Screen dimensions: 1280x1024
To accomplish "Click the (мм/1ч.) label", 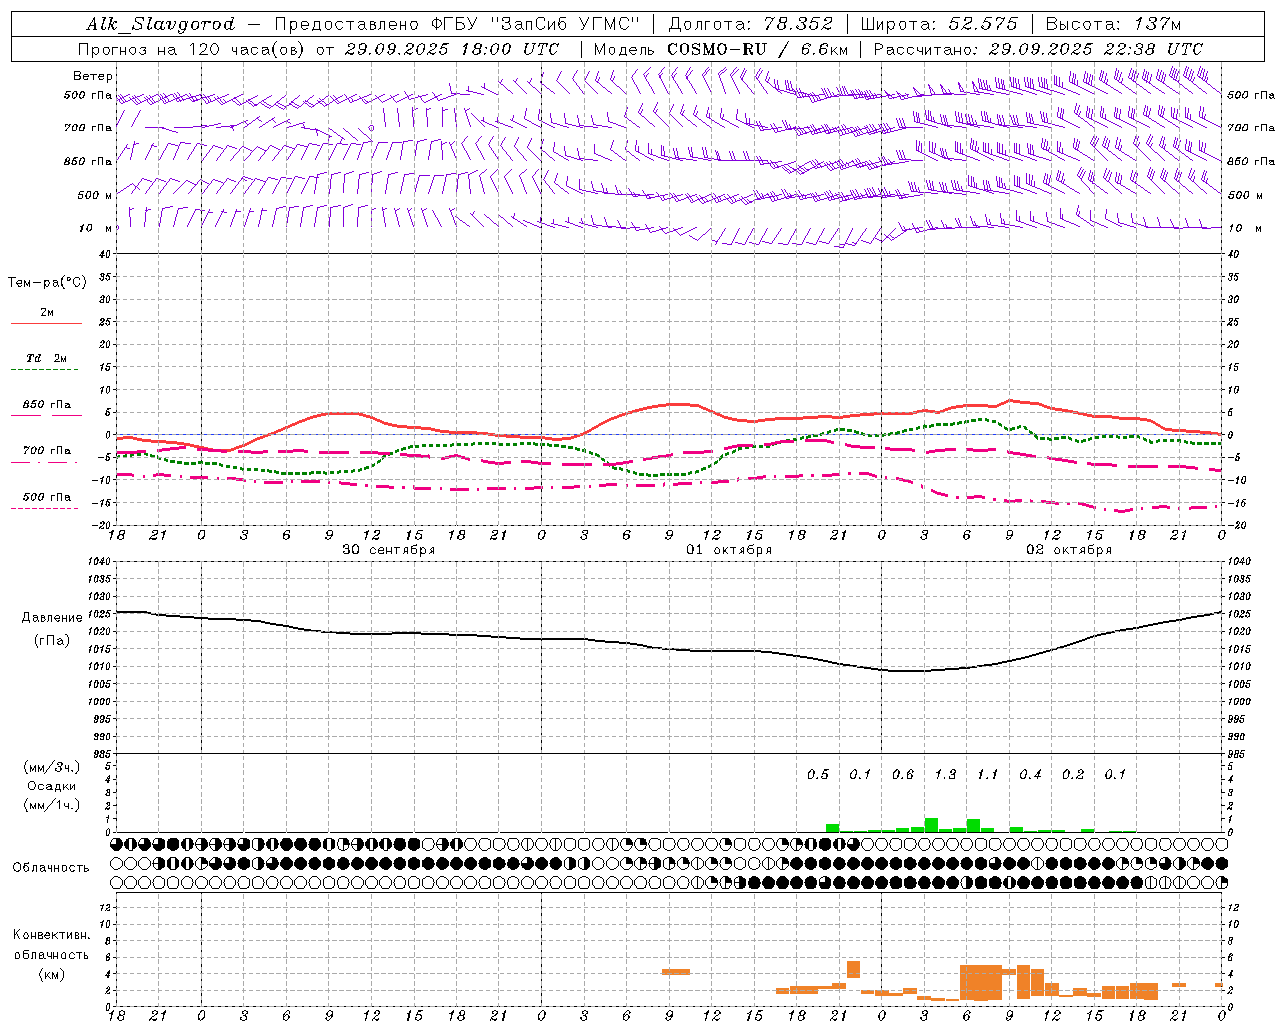I will click(x=52, y=805).
